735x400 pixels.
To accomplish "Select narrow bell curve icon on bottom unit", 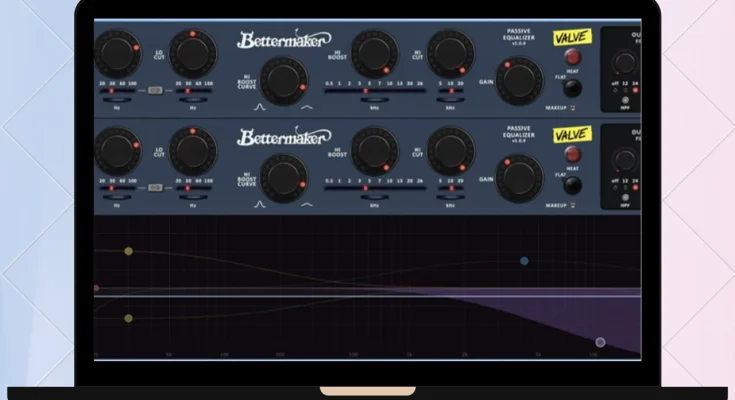I will coord(261,204).
